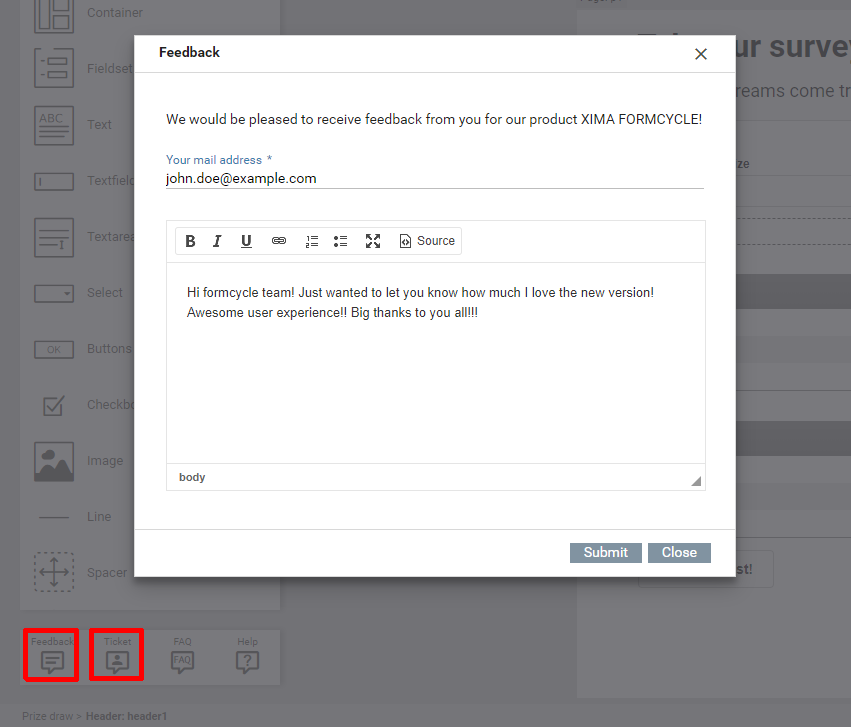Click into the mail address field
Screen dimensions: 851x727
point(434,179)
